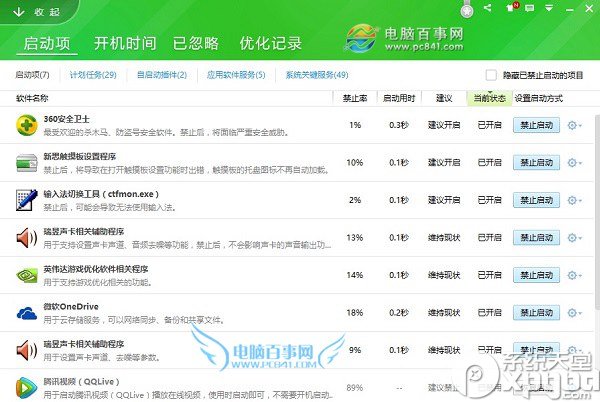600x402 pixels.
Task: Select 启动项(7) sub-tab
Action: pos(33,75)
